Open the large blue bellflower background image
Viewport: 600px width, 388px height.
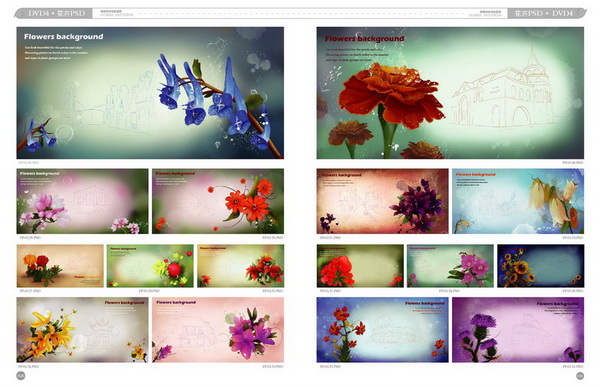(x=150, y=93)
